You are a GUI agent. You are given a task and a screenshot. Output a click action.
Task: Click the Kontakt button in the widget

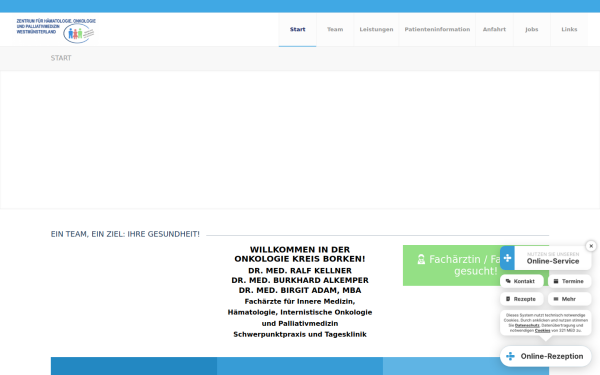(x=522, y=281)
